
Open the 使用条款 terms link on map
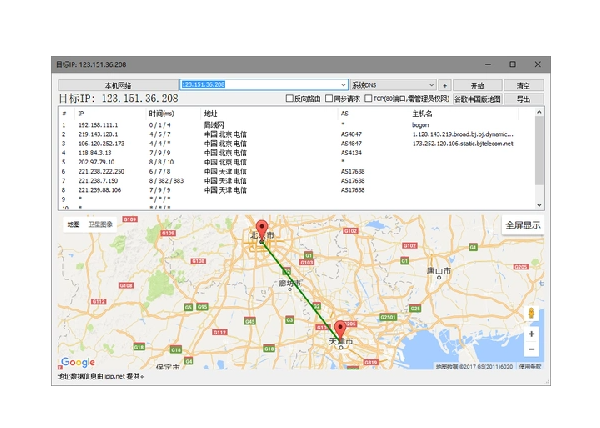(x=530, y=366)
